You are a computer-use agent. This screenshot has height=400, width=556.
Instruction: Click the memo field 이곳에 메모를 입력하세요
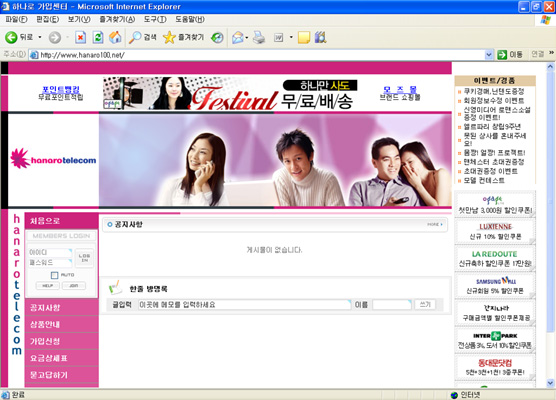tap(244, 305)
